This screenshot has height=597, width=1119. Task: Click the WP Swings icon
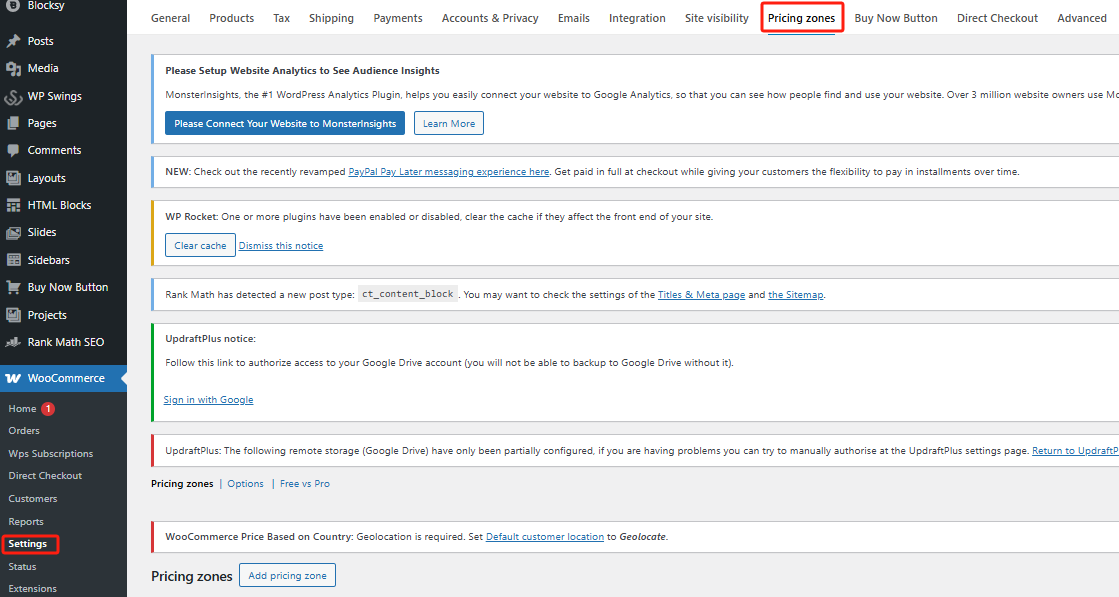coord(13,97)
